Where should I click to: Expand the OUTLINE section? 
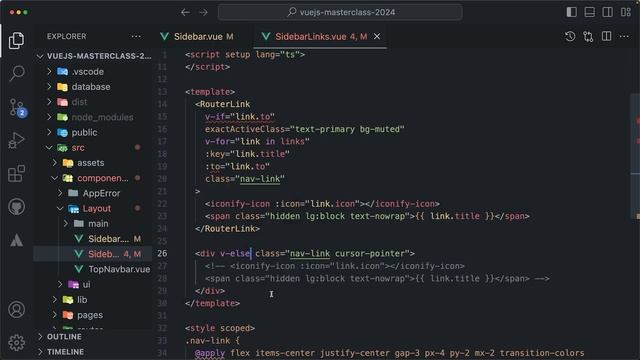93,337
